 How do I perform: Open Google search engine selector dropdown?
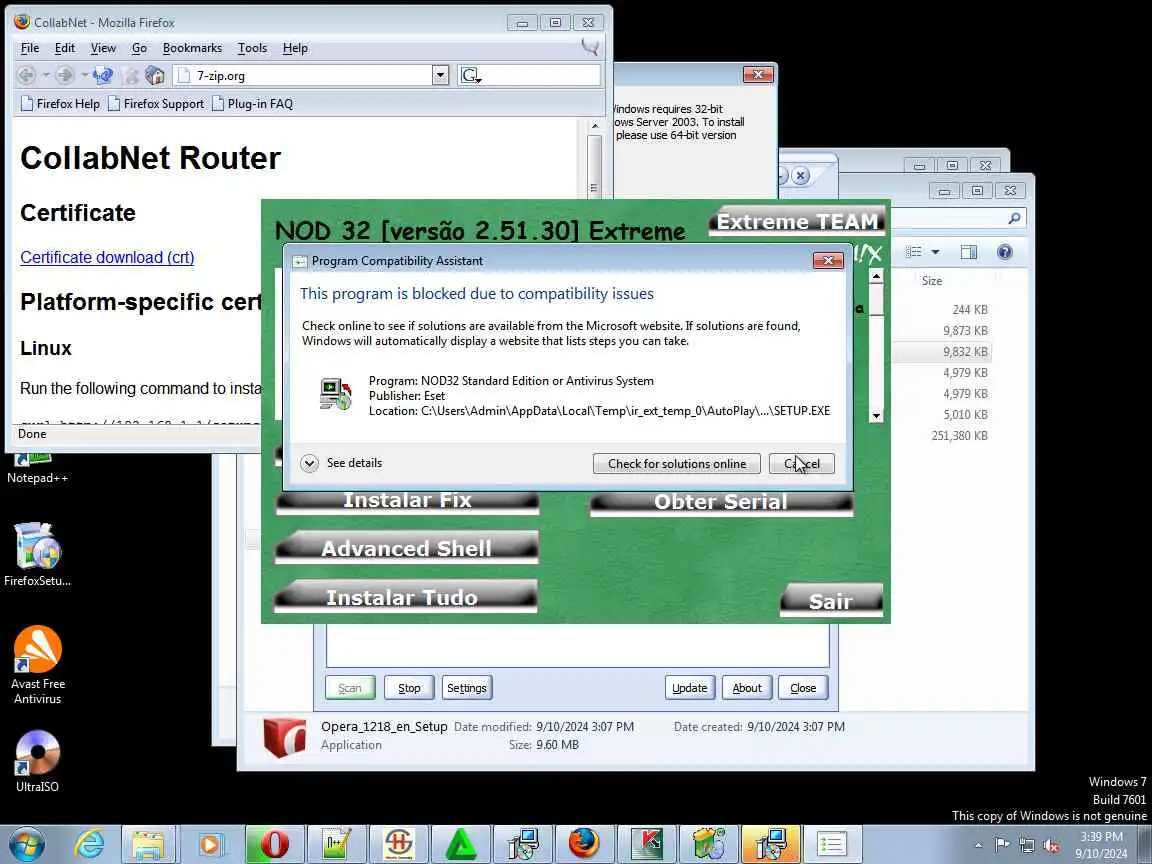coord(470,75)
